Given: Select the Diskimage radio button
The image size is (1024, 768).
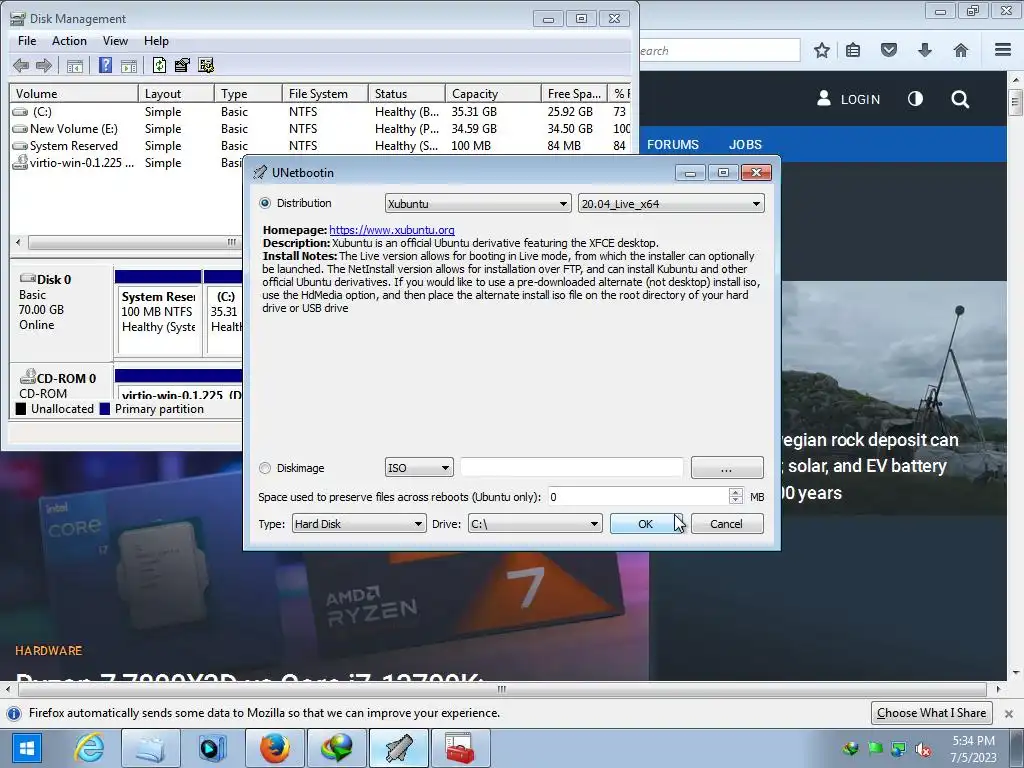Looking at the screenshot, I should coord(265,468).
